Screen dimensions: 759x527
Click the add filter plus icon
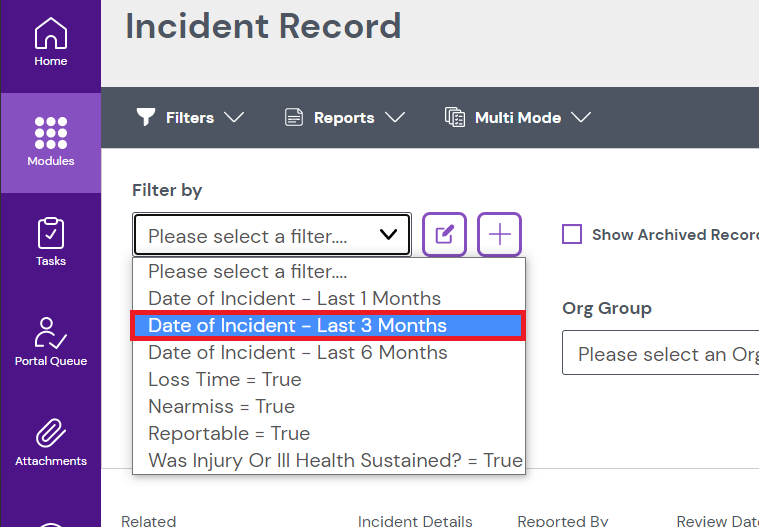(500, 235)
